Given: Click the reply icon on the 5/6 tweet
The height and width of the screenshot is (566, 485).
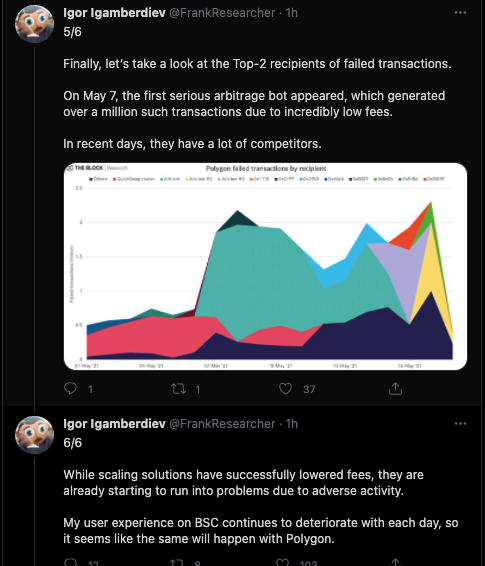Looking at the screenshot, I should [70, 388].
